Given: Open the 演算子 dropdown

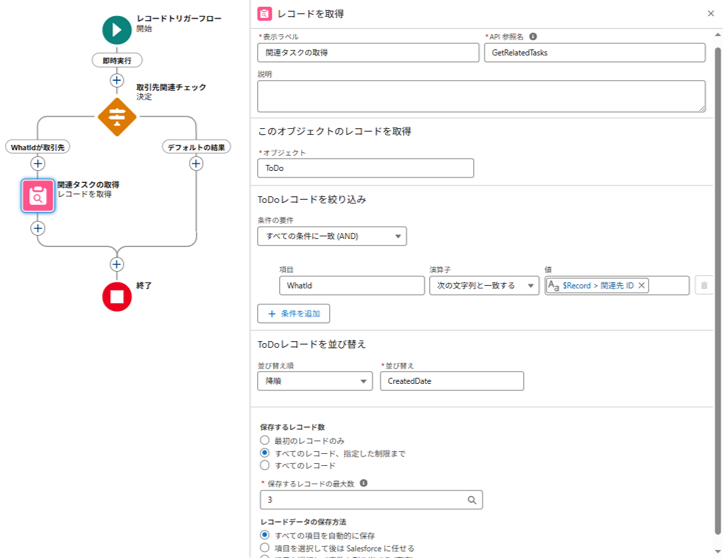Looking at the screenshot, I should coord(484,285).
